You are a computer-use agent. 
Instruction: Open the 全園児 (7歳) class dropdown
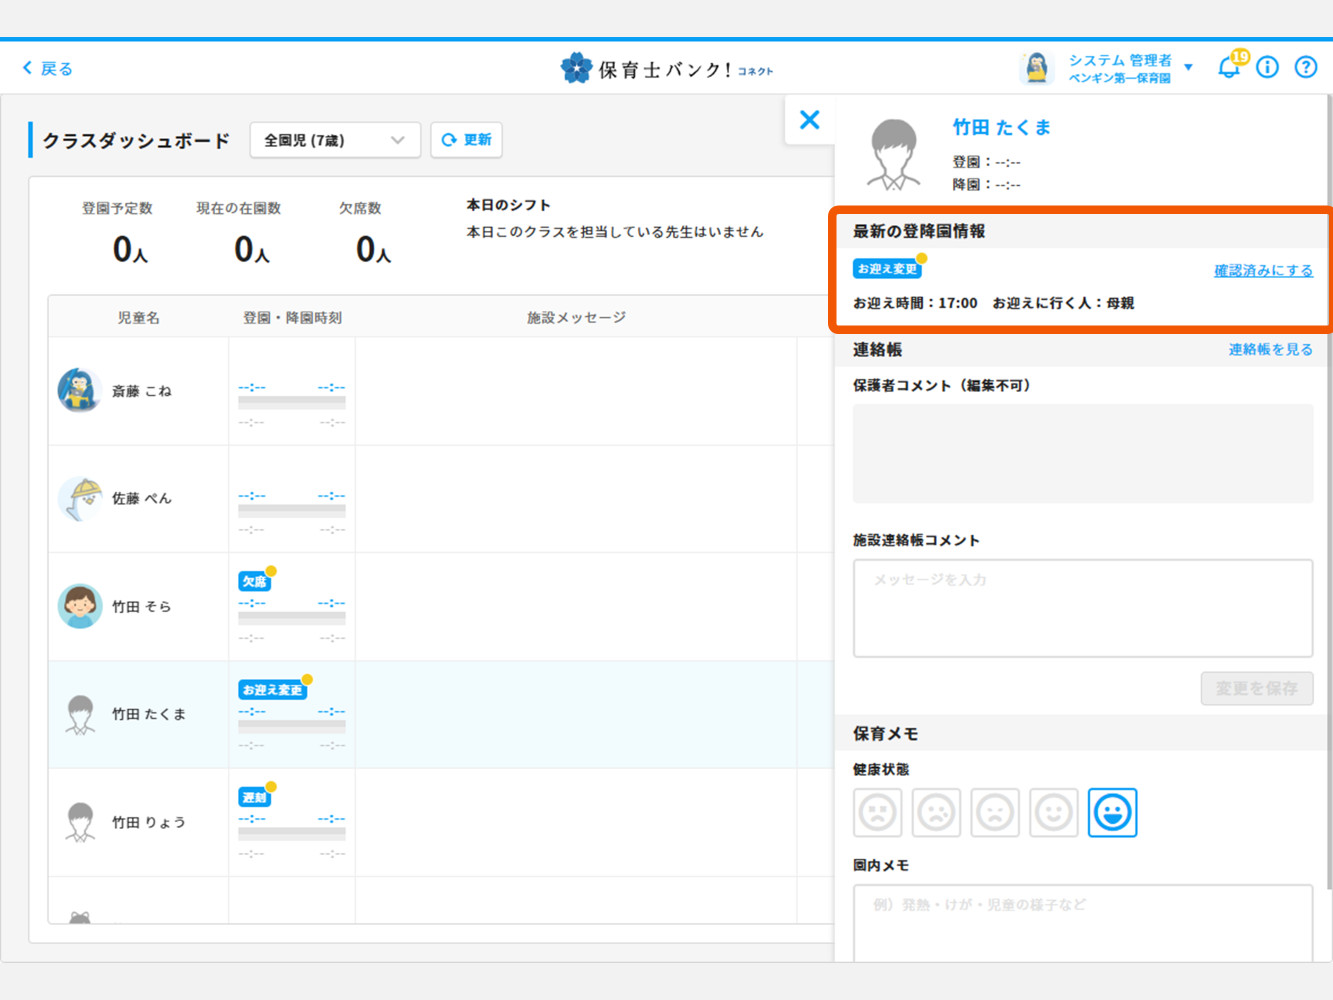[334, 140]
